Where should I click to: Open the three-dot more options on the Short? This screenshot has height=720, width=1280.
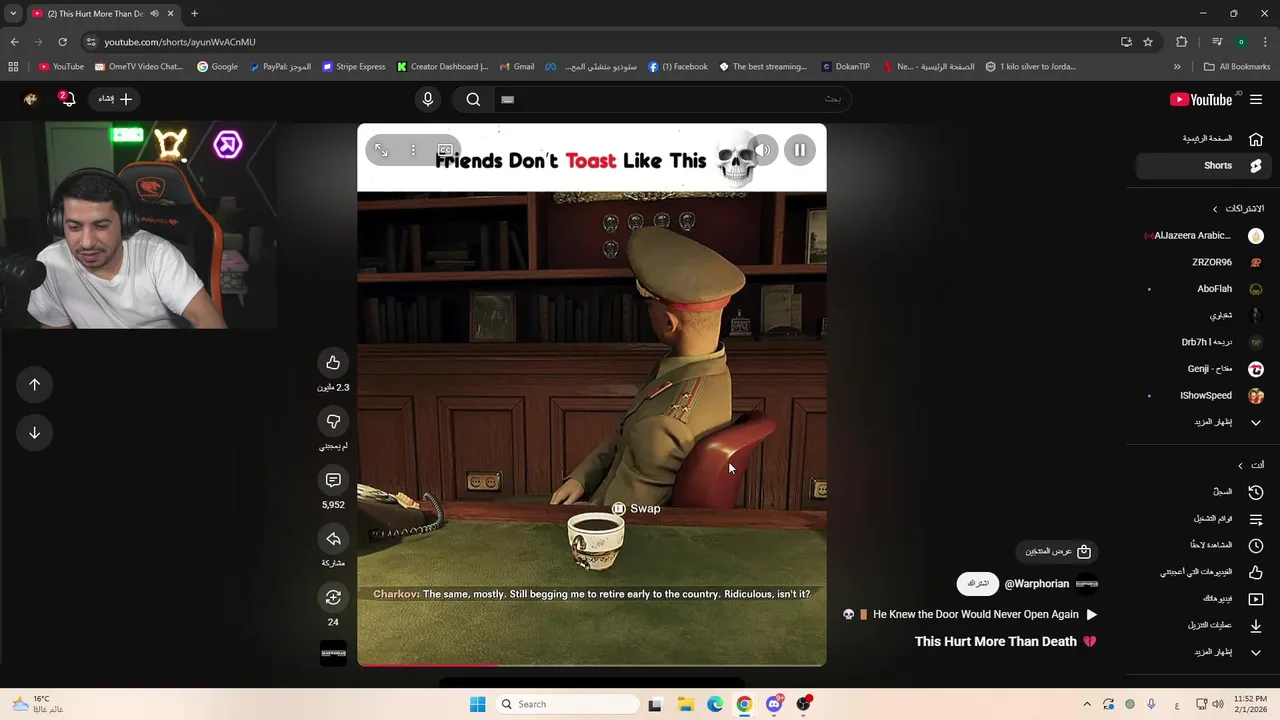[413, 150]
